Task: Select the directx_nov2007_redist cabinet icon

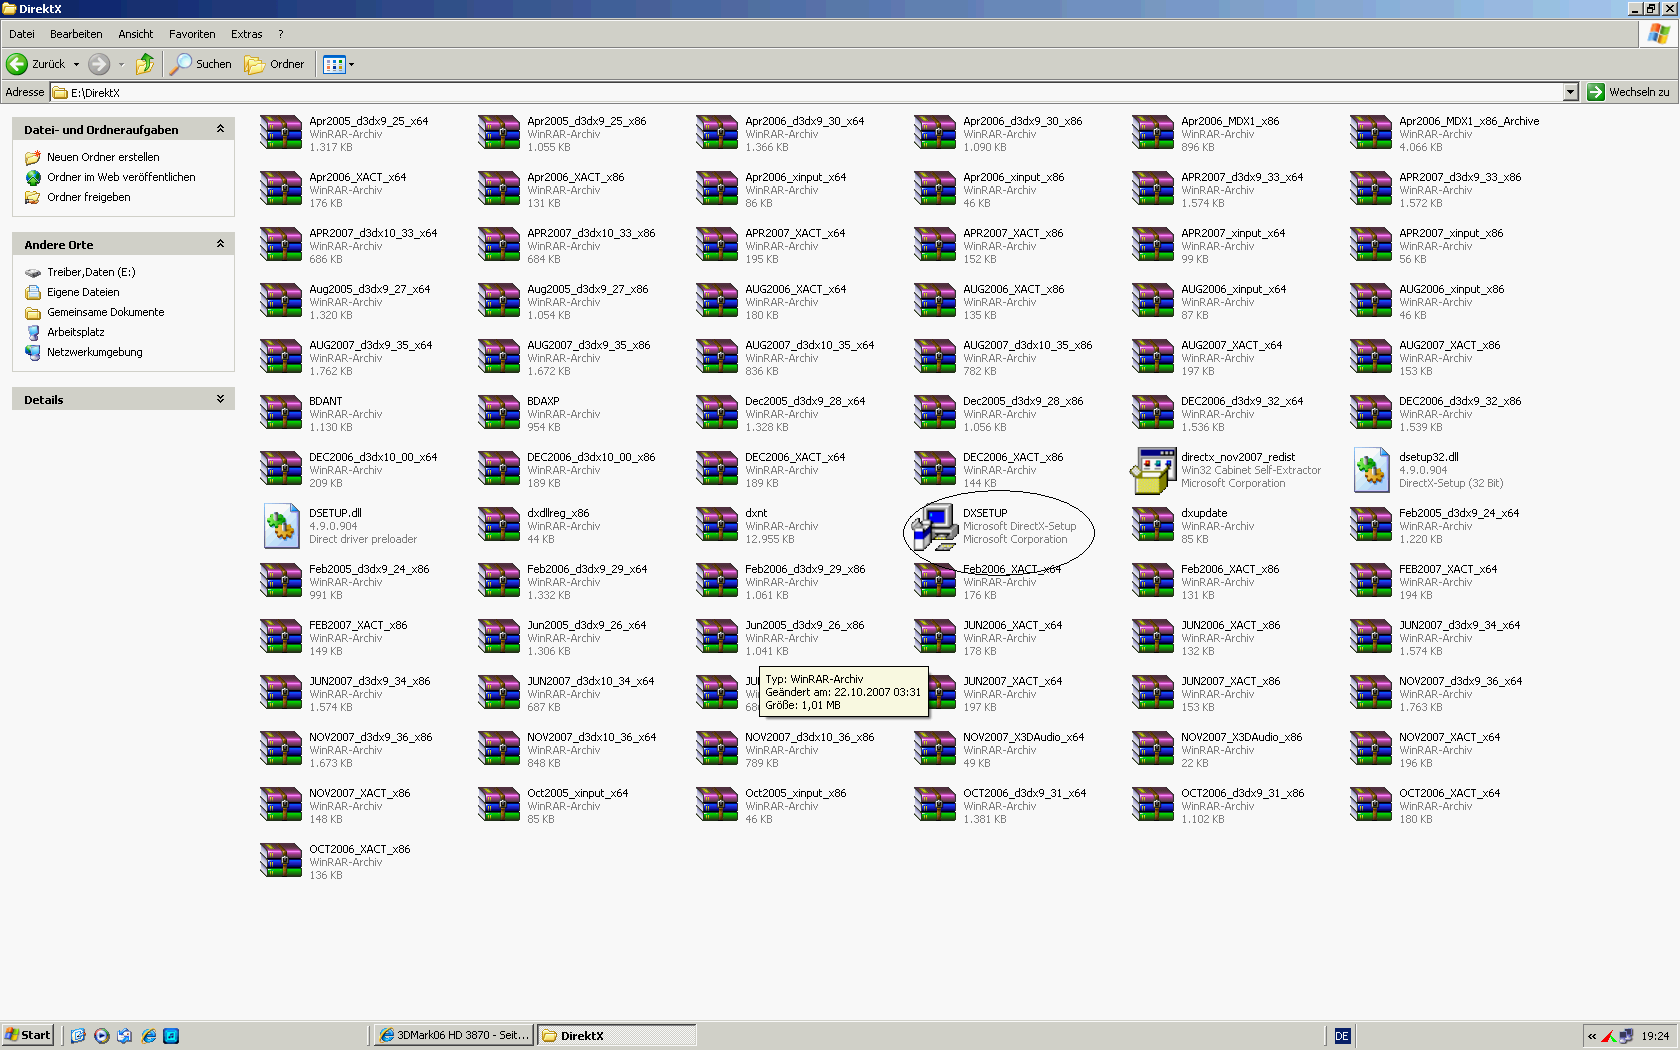Action: click(1153, 470)
